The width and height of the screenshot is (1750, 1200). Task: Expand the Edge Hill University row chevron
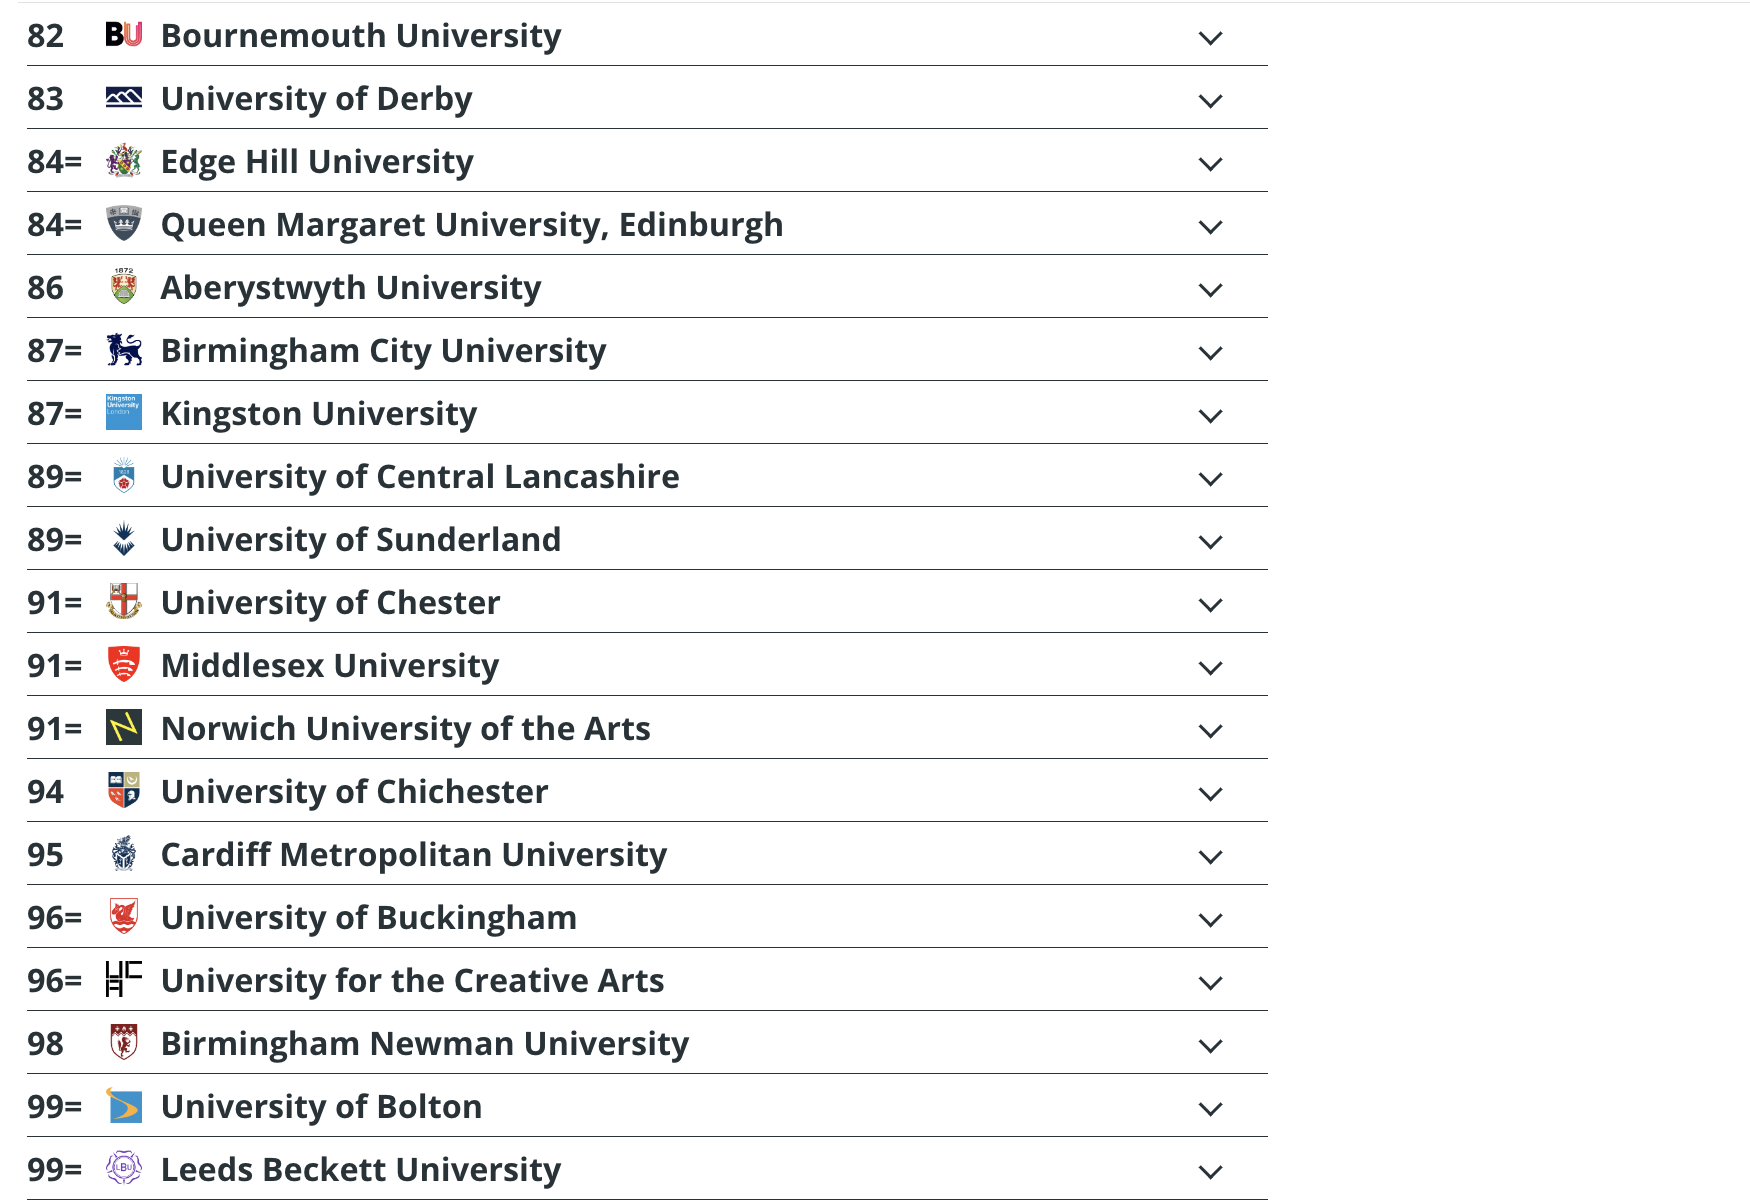[1210, 163]
